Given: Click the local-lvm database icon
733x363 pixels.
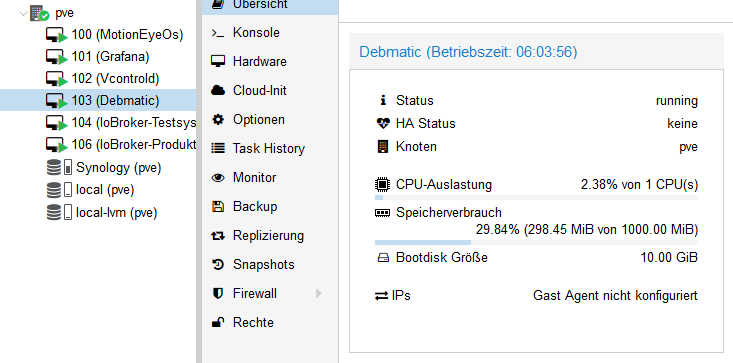Looking at the screenshot, I should click(54, 213).
